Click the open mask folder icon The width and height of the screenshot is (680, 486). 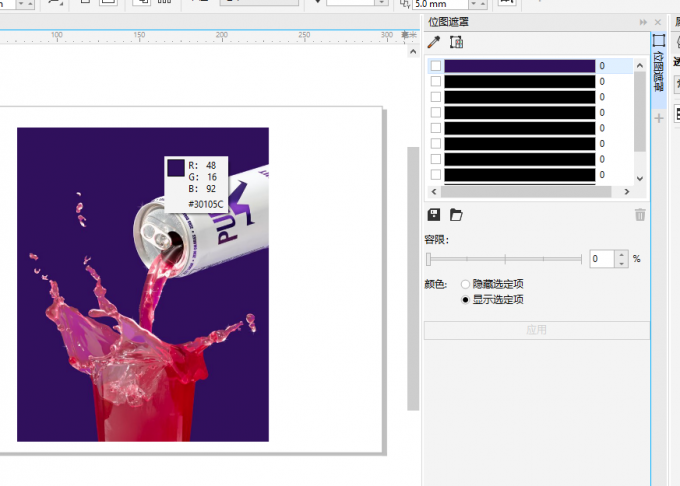[456, 215]
